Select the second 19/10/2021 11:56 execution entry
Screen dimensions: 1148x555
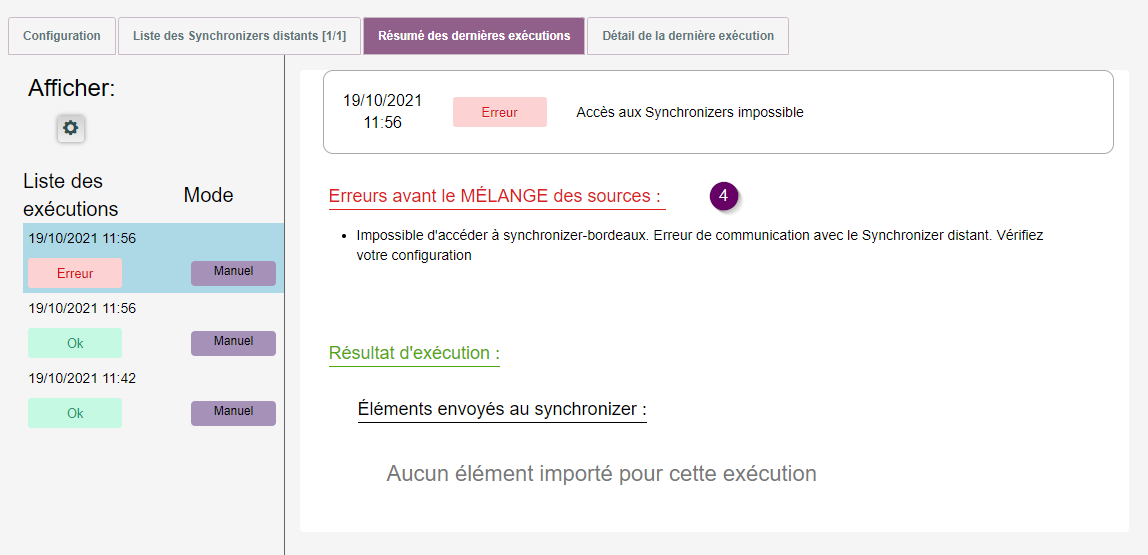pos(82,309)
